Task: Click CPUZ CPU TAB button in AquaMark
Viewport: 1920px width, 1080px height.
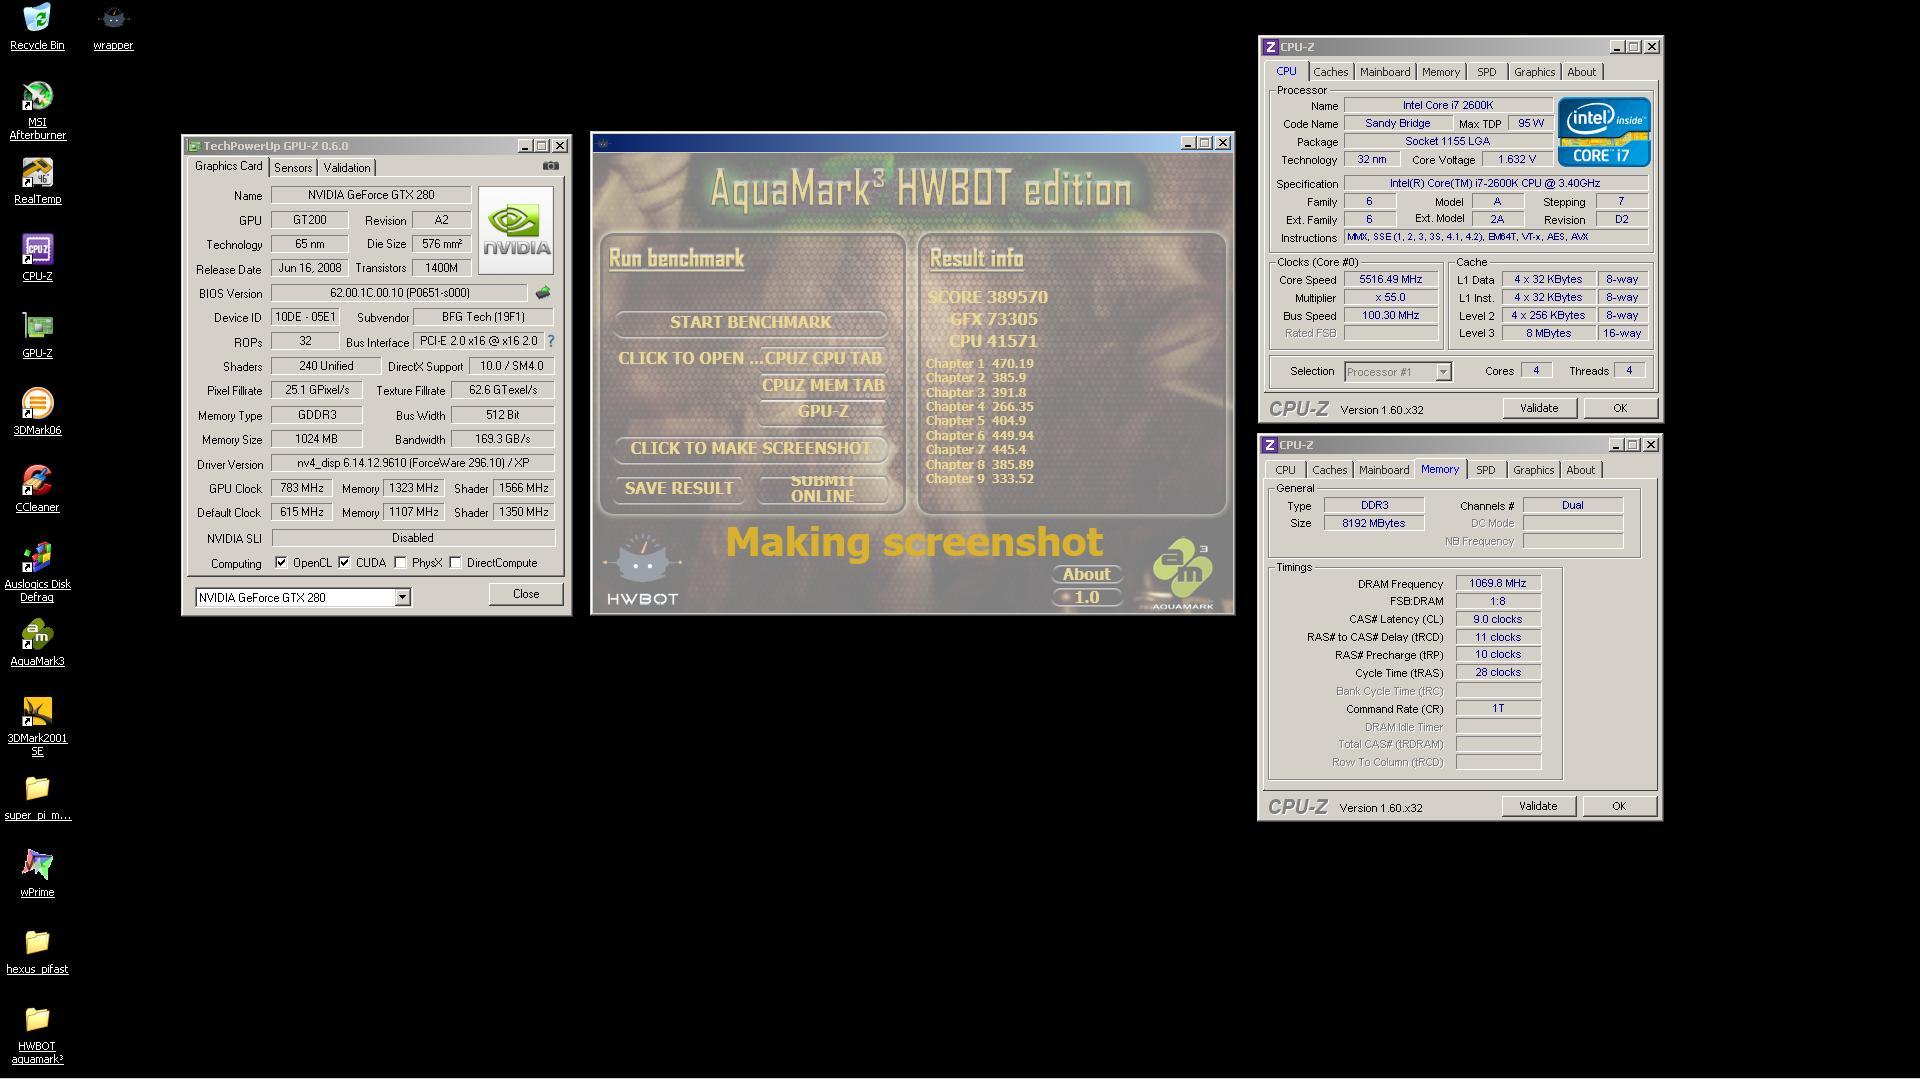Action: point(823,358)
